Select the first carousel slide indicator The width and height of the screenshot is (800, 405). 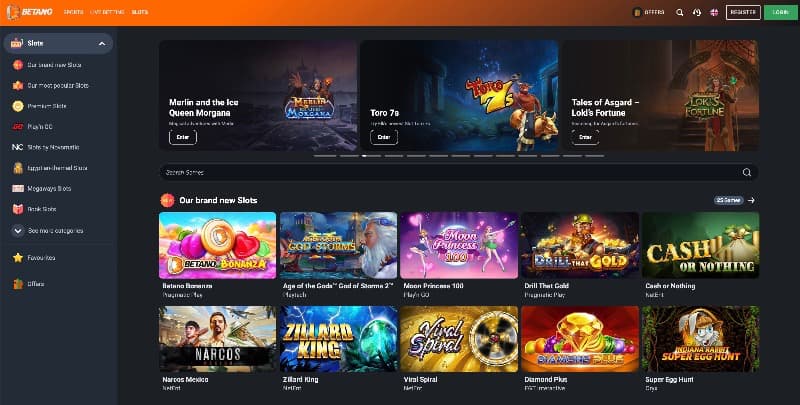point(325,156)
